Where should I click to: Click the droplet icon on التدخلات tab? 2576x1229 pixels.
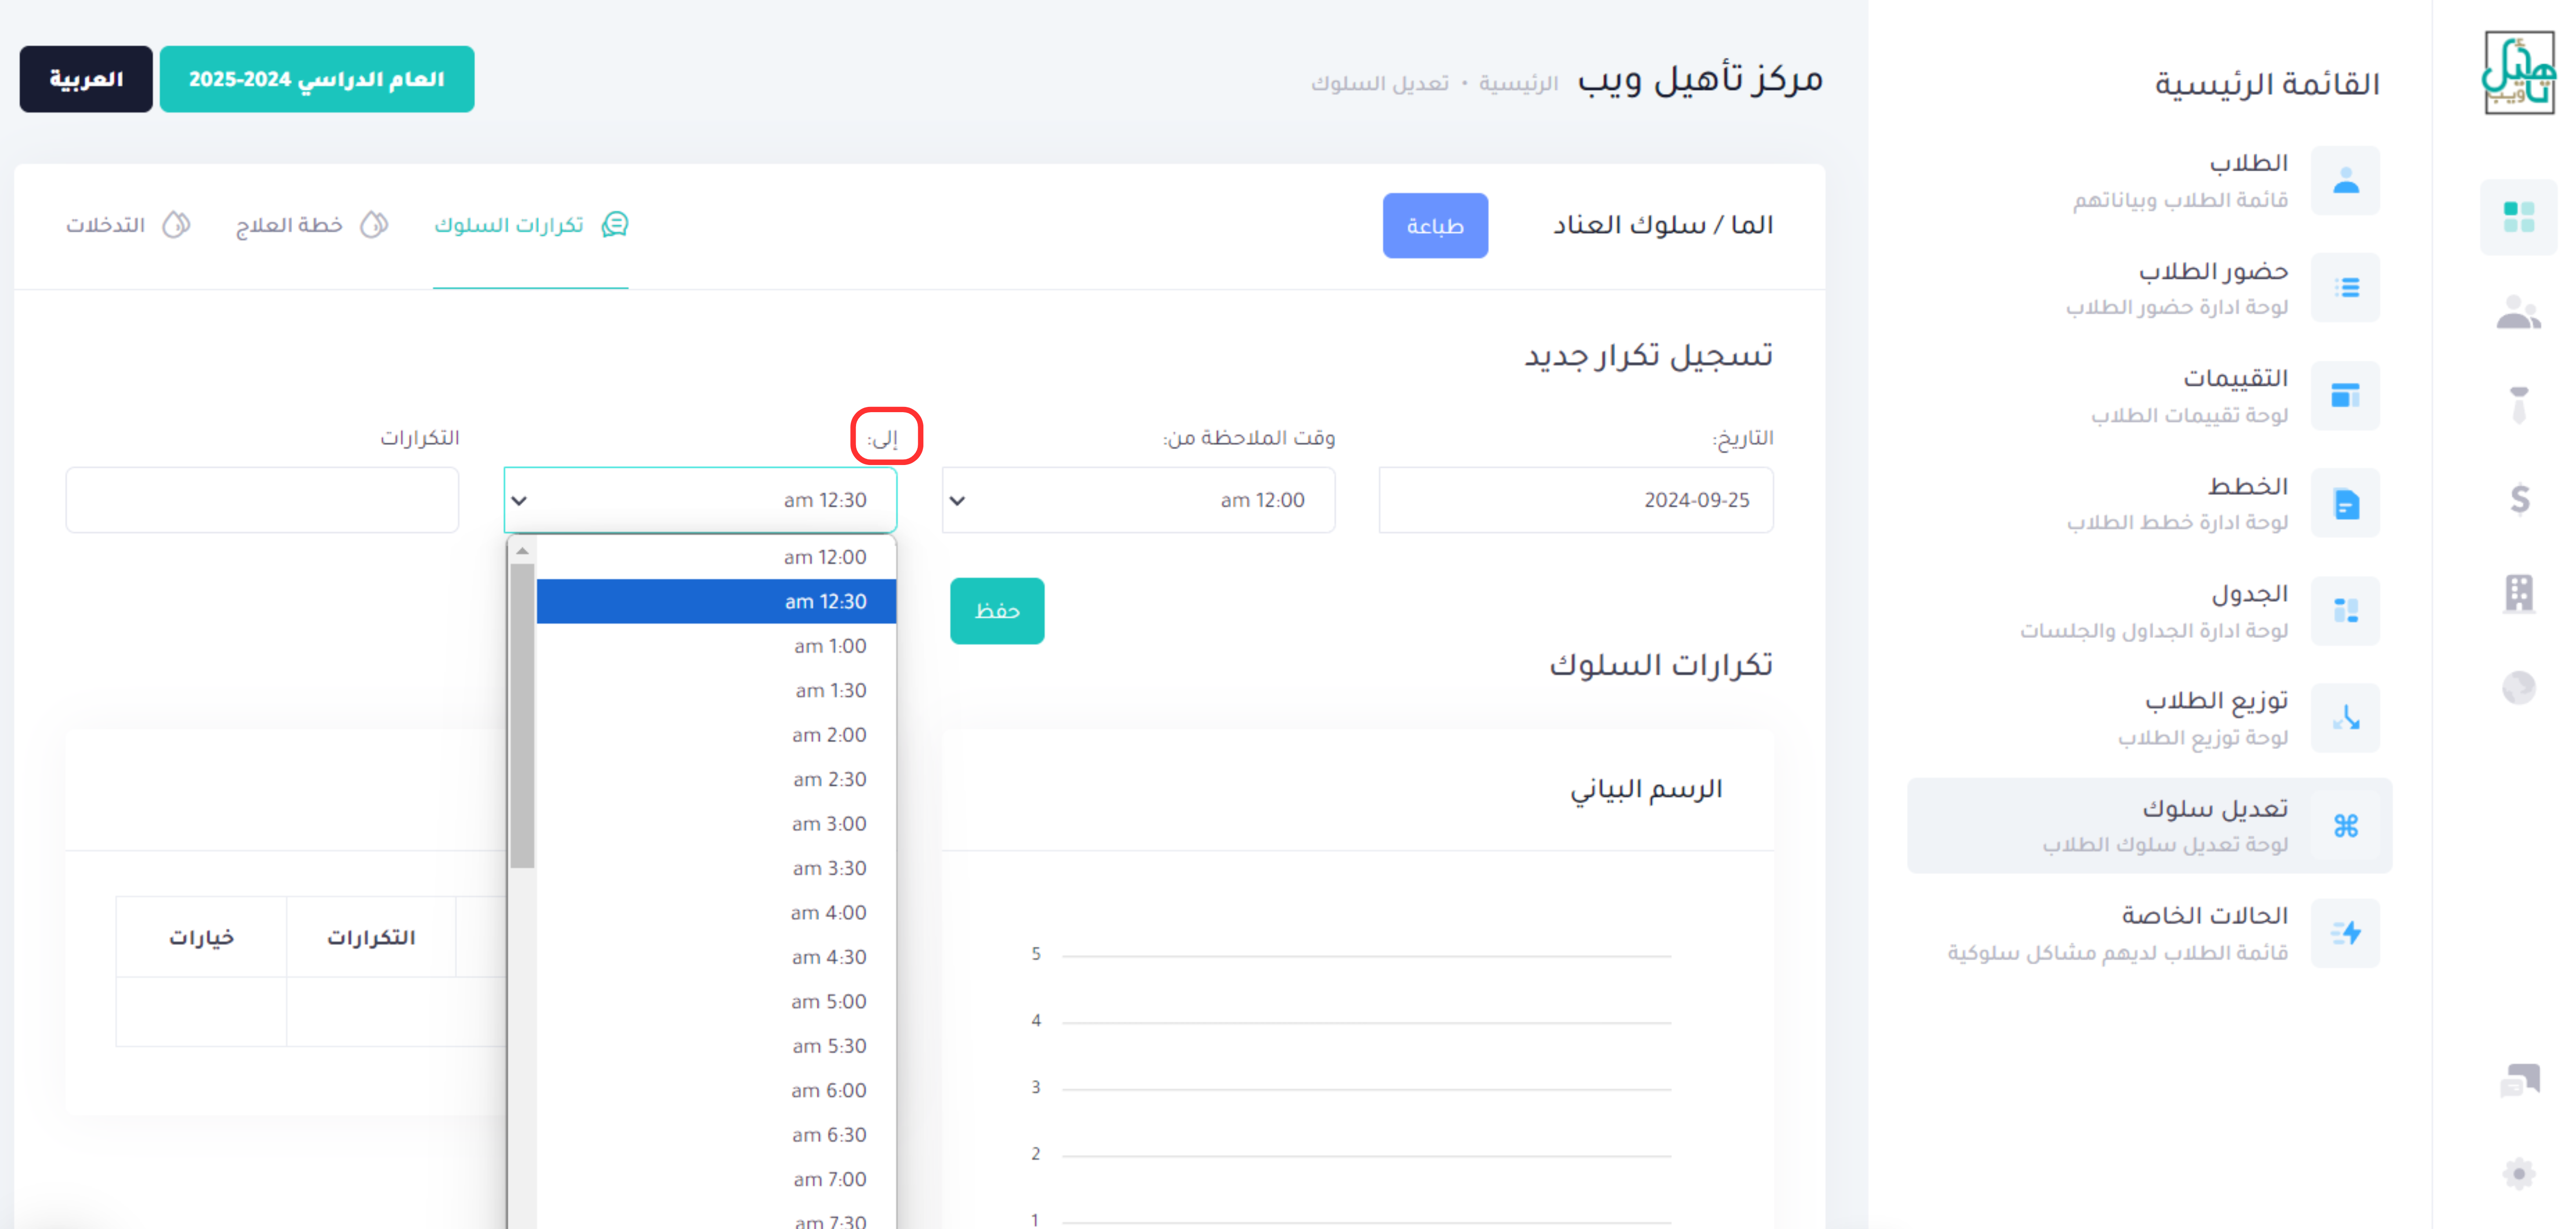[x=176, y=225]
